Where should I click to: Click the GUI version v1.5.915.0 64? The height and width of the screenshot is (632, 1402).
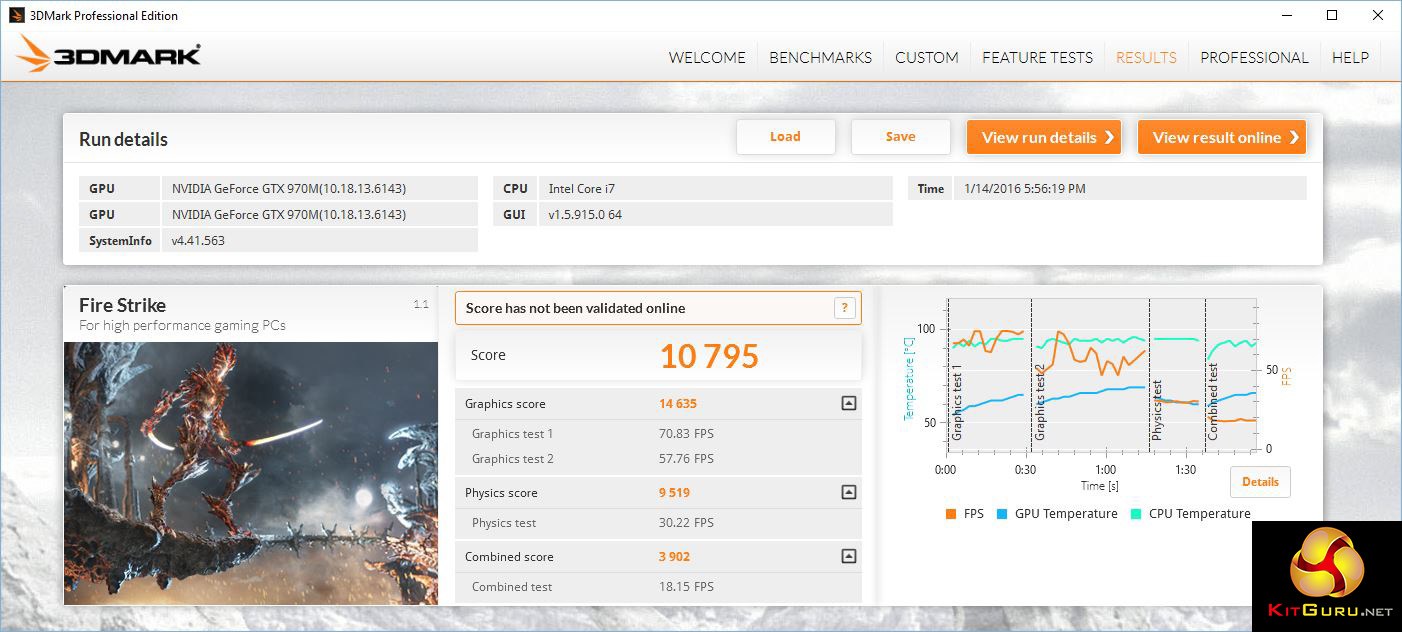(x=585, y=214)
